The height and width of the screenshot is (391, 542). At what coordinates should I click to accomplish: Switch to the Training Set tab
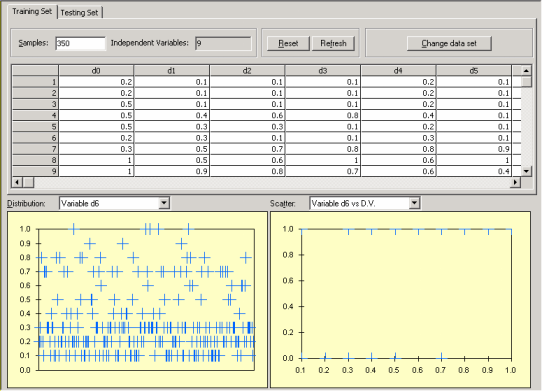pos(32,11)
